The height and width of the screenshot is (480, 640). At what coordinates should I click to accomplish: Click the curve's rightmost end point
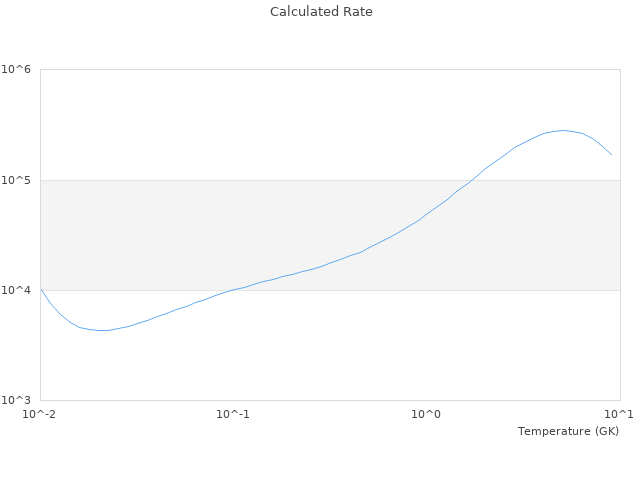tap(612, 155)
